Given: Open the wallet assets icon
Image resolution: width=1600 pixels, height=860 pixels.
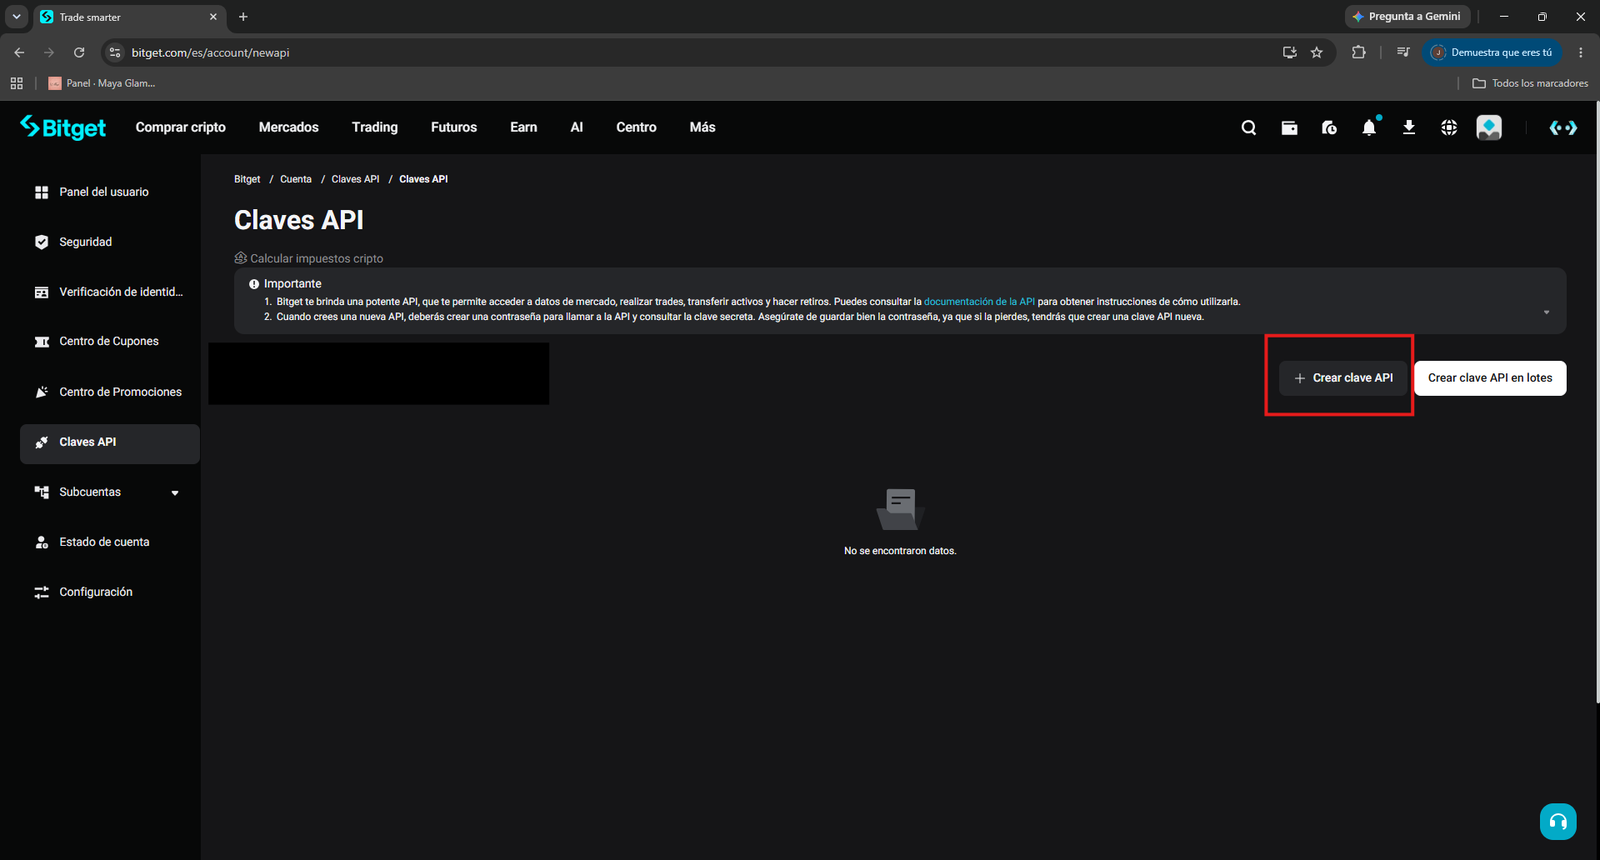Looking at the screenshot, I should (1289, 128).
